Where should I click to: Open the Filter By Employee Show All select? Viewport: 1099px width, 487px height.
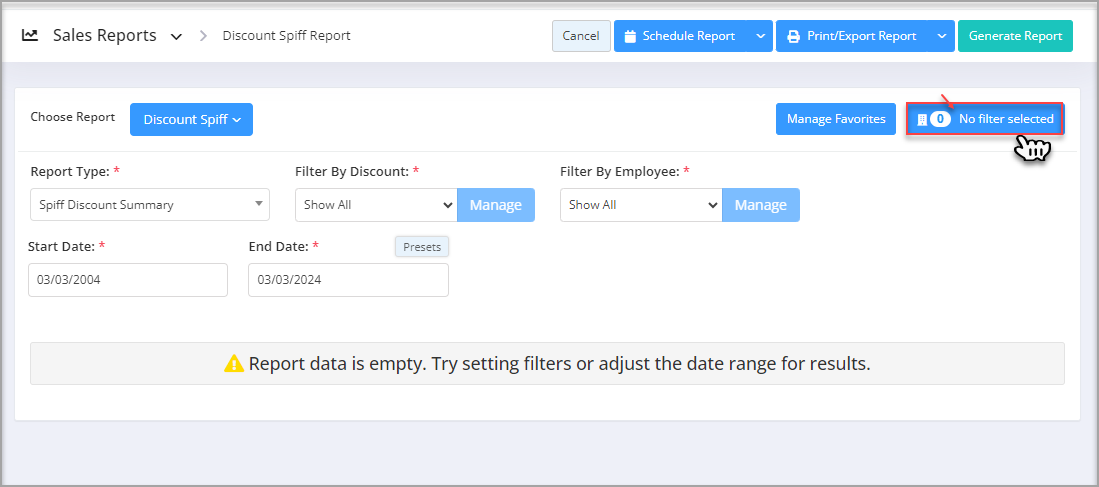pyautogui.click(x=641, y=205)
